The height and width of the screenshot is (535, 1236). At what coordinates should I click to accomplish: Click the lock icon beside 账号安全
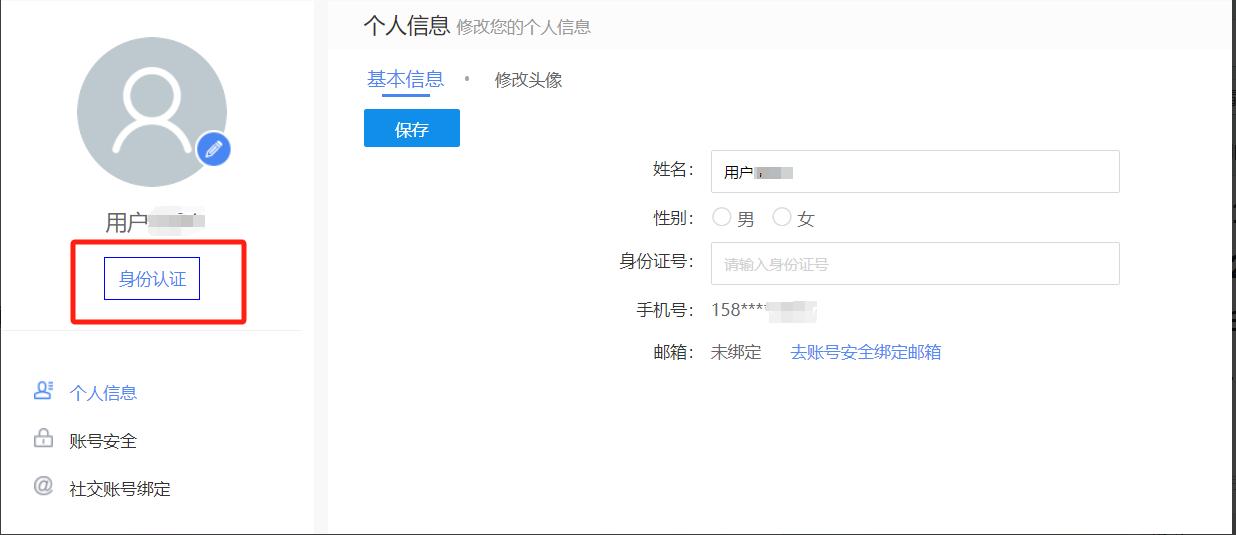(43, 439)
